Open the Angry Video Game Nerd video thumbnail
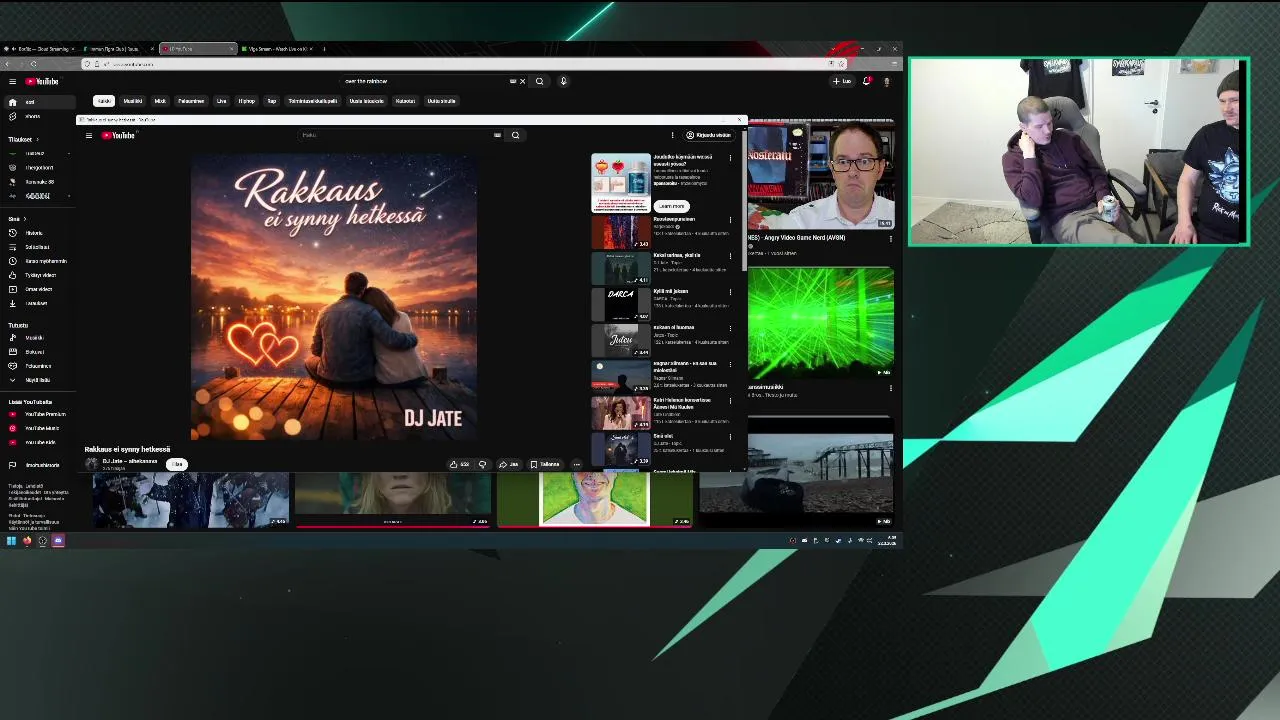This screenshot has height=720, width=1280. coord(820,176)
